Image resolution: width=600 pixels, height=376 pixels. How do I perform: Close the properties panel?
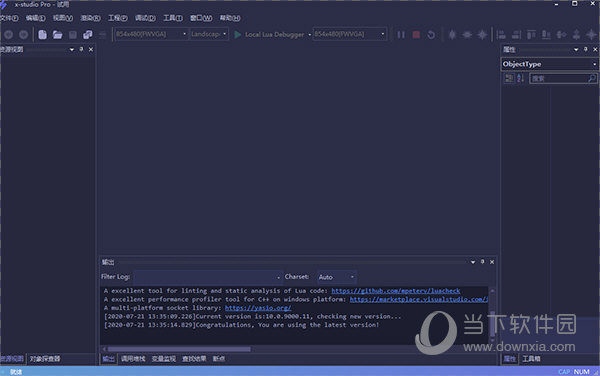click(x=595, y=49)
